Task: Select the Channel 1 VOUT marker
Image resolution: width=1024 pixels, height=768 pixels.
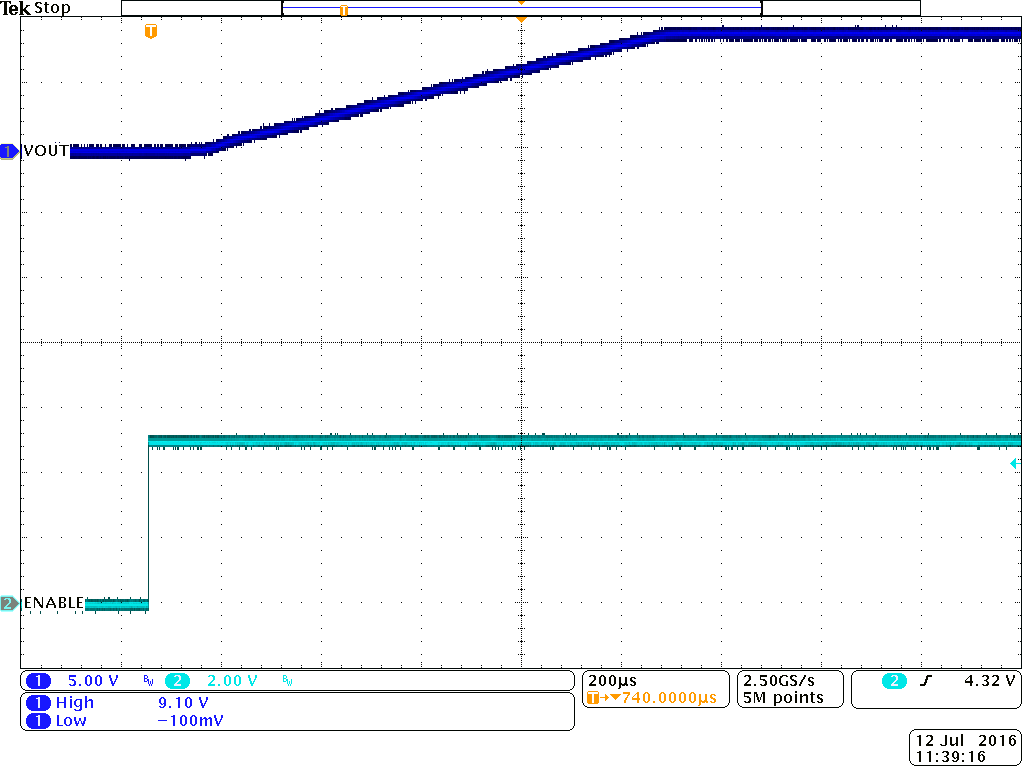Action: 8,151
